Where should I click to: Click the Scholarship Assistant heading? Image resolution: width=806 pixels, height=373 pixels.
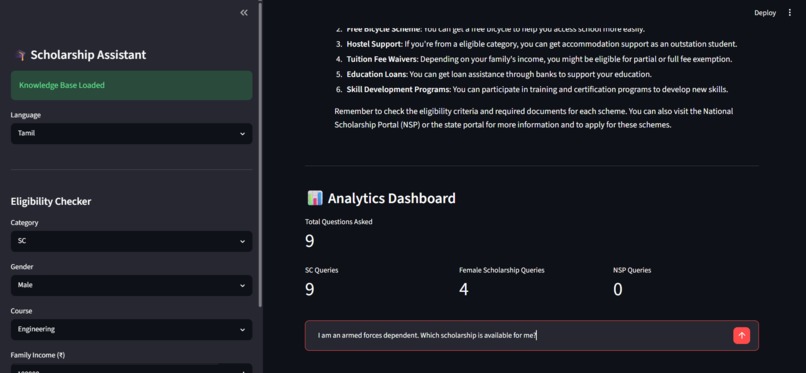coord(88,55)
